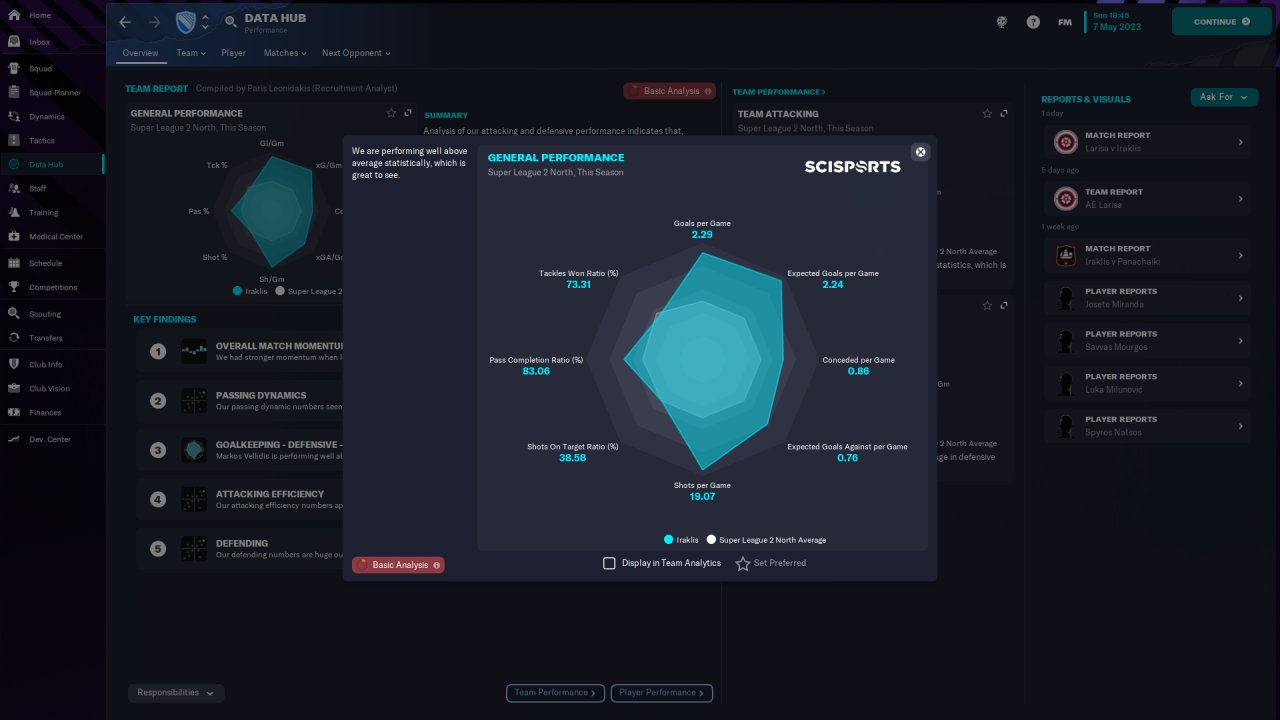Click the club badge in the top bar

click(185, 22)
